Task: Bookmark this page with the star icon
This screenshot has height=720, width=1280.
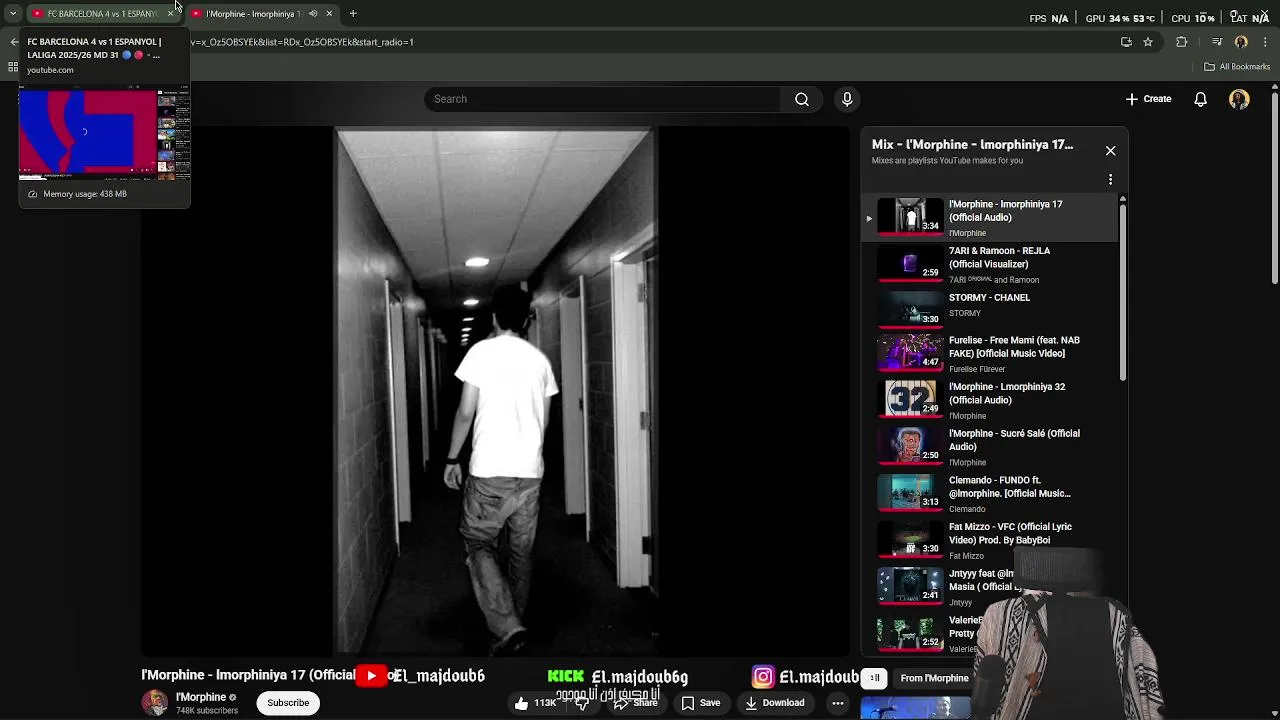Action: 1148,42
